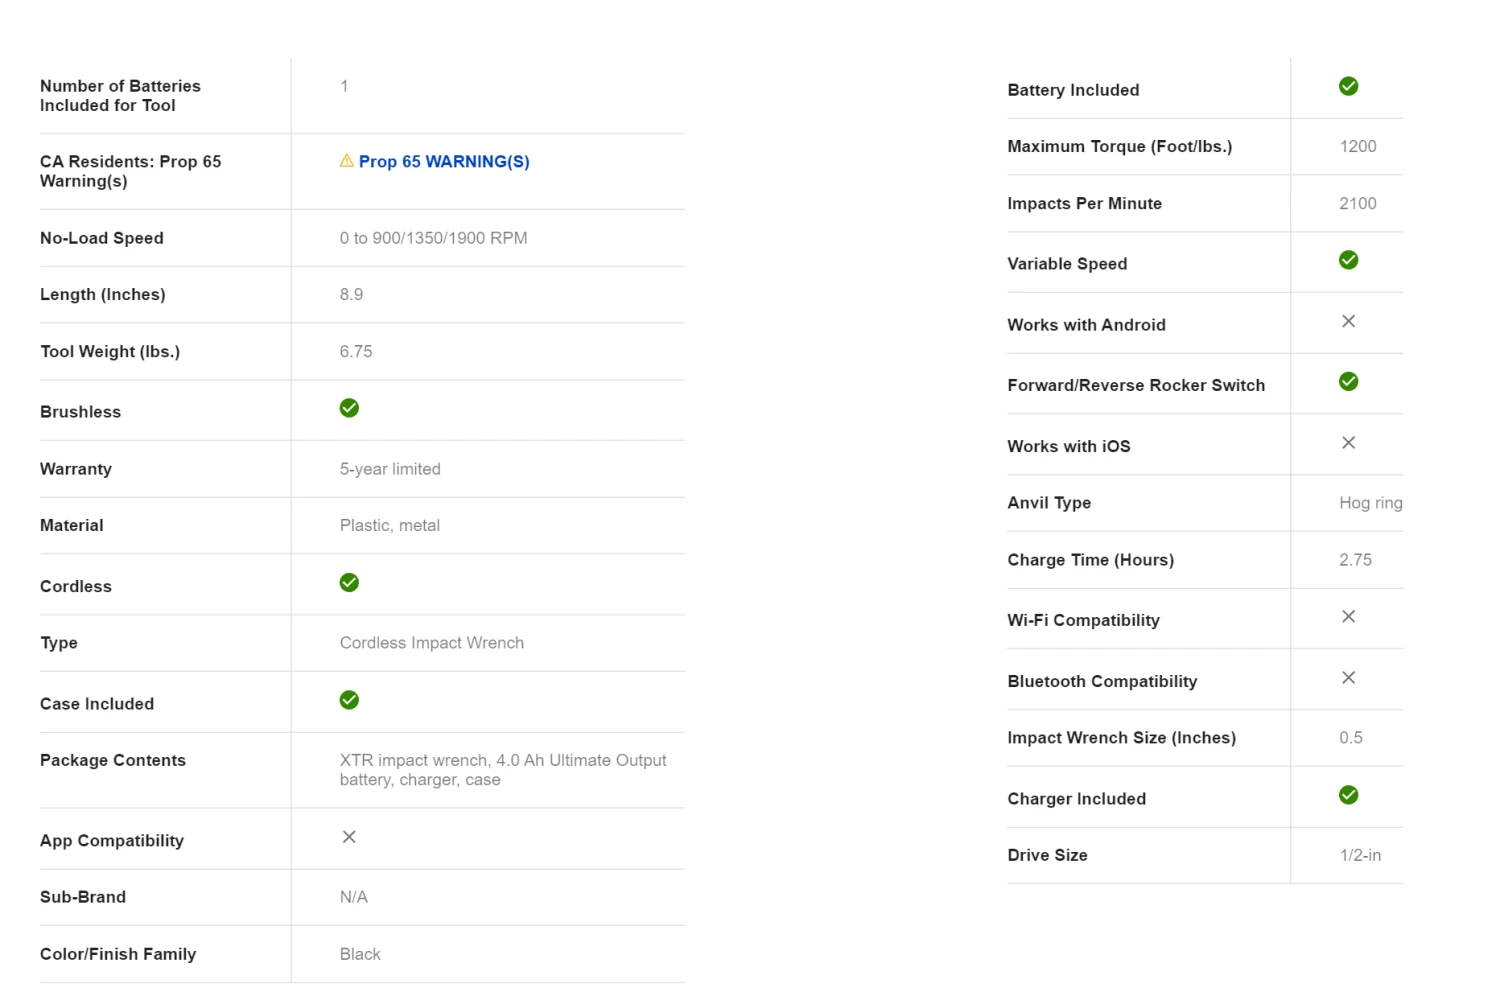Click the X icon beside Works with Android
Screen dimensions: 1500x996
click(x=1348, y=321)
